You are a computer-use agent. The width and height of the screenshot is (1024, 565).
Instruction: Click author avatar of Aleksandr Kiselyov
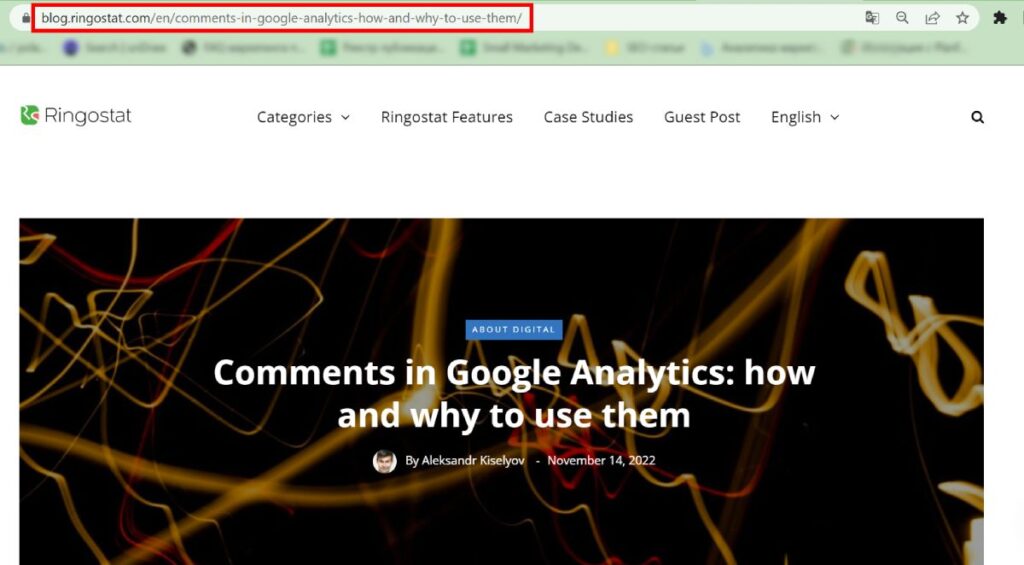coord(385,461)
